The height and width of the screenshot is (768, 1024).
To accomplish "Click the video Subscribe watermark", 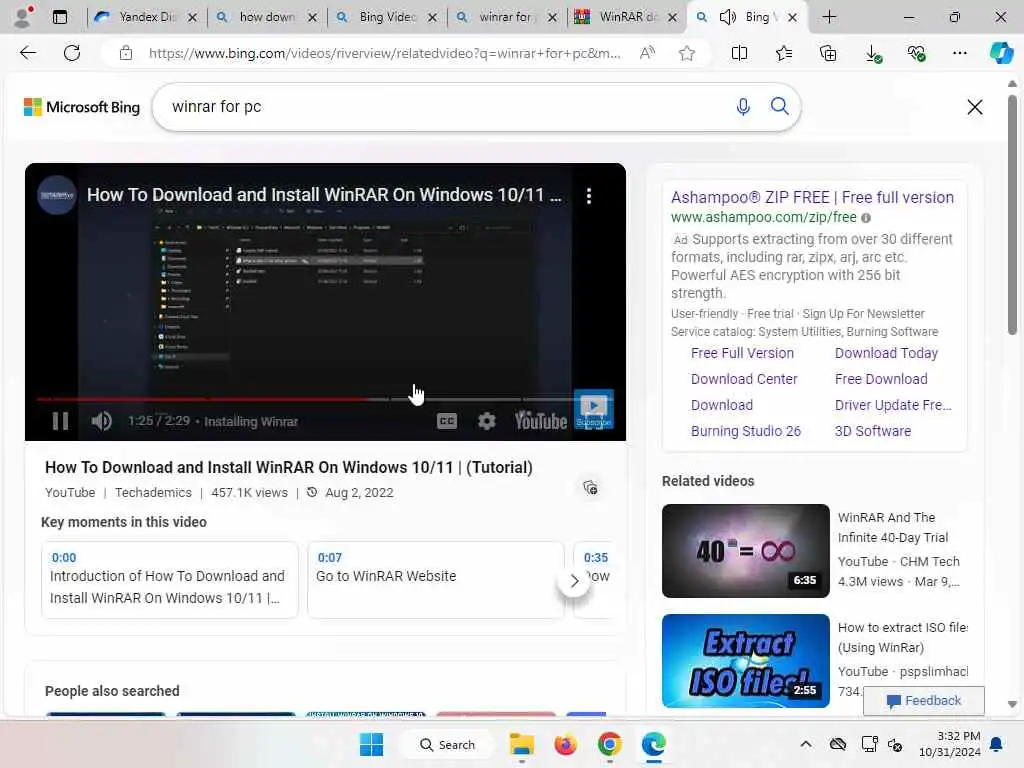I will point(594,409).
